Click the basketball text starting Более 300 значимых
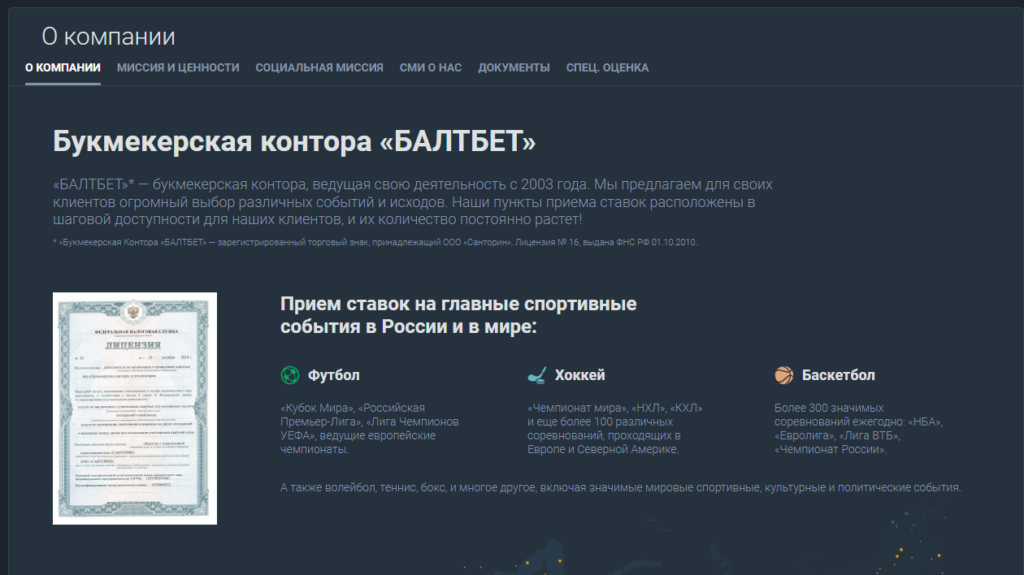Screen dimensions: 1024x575 [859, 429]
